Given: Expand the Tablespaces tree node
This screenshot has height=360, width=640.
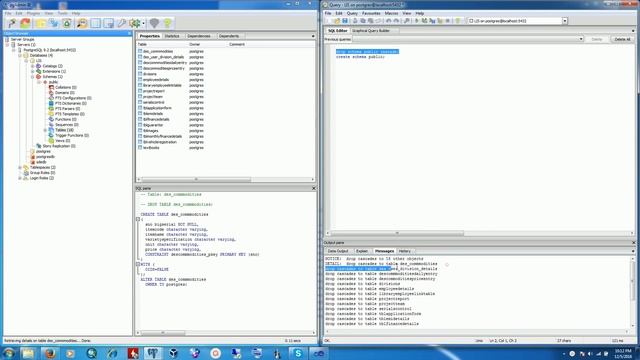Looking at the screenshot, I should click(20, 167).
